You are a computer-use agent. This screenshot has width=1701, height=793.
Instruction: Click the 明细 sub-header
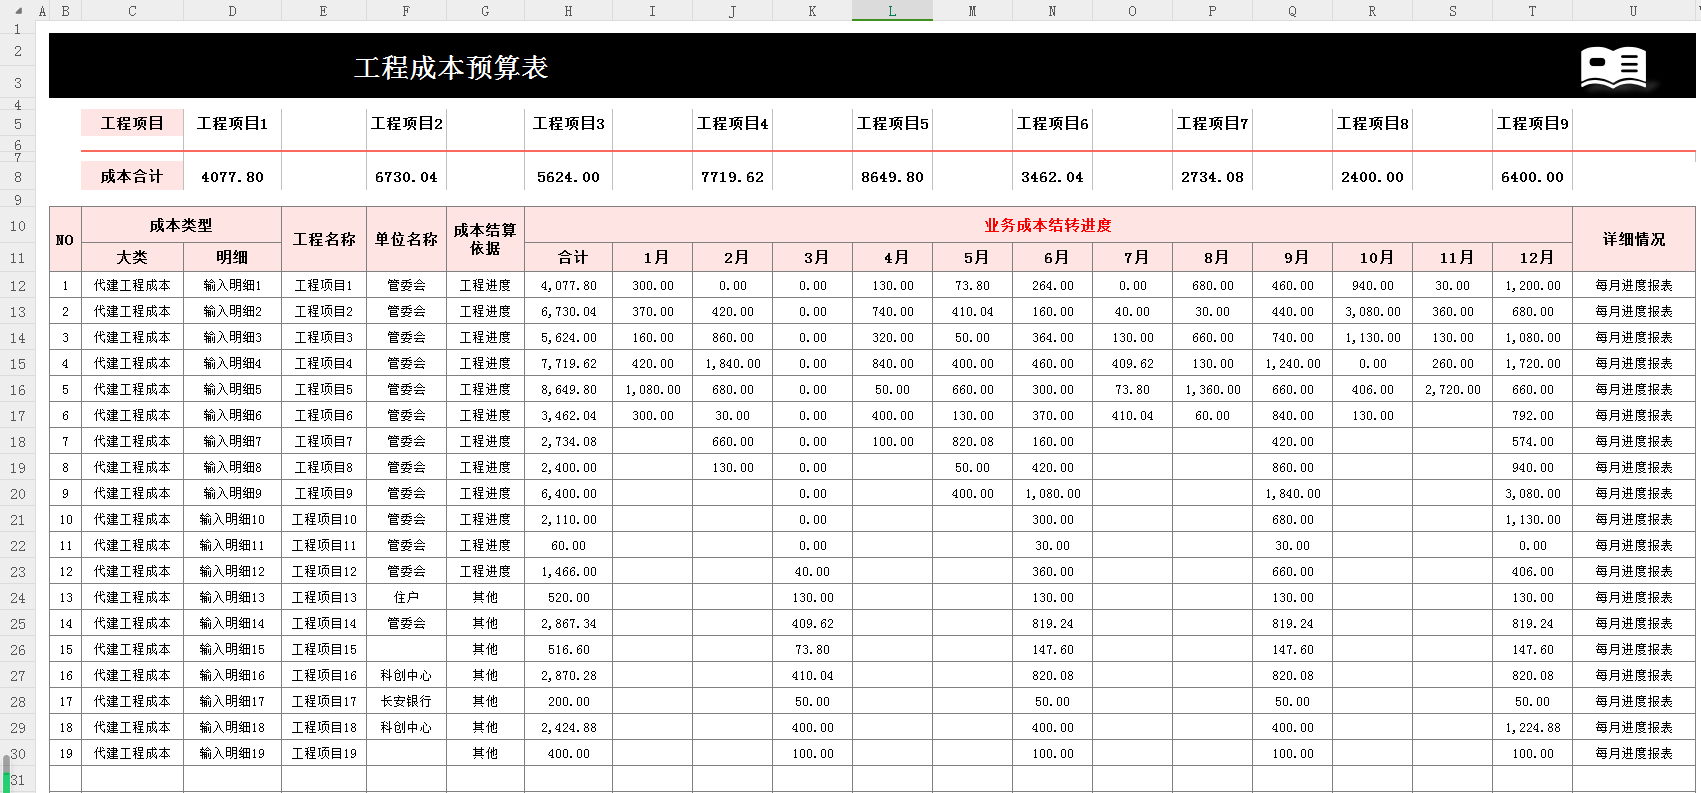coord(232,257)
